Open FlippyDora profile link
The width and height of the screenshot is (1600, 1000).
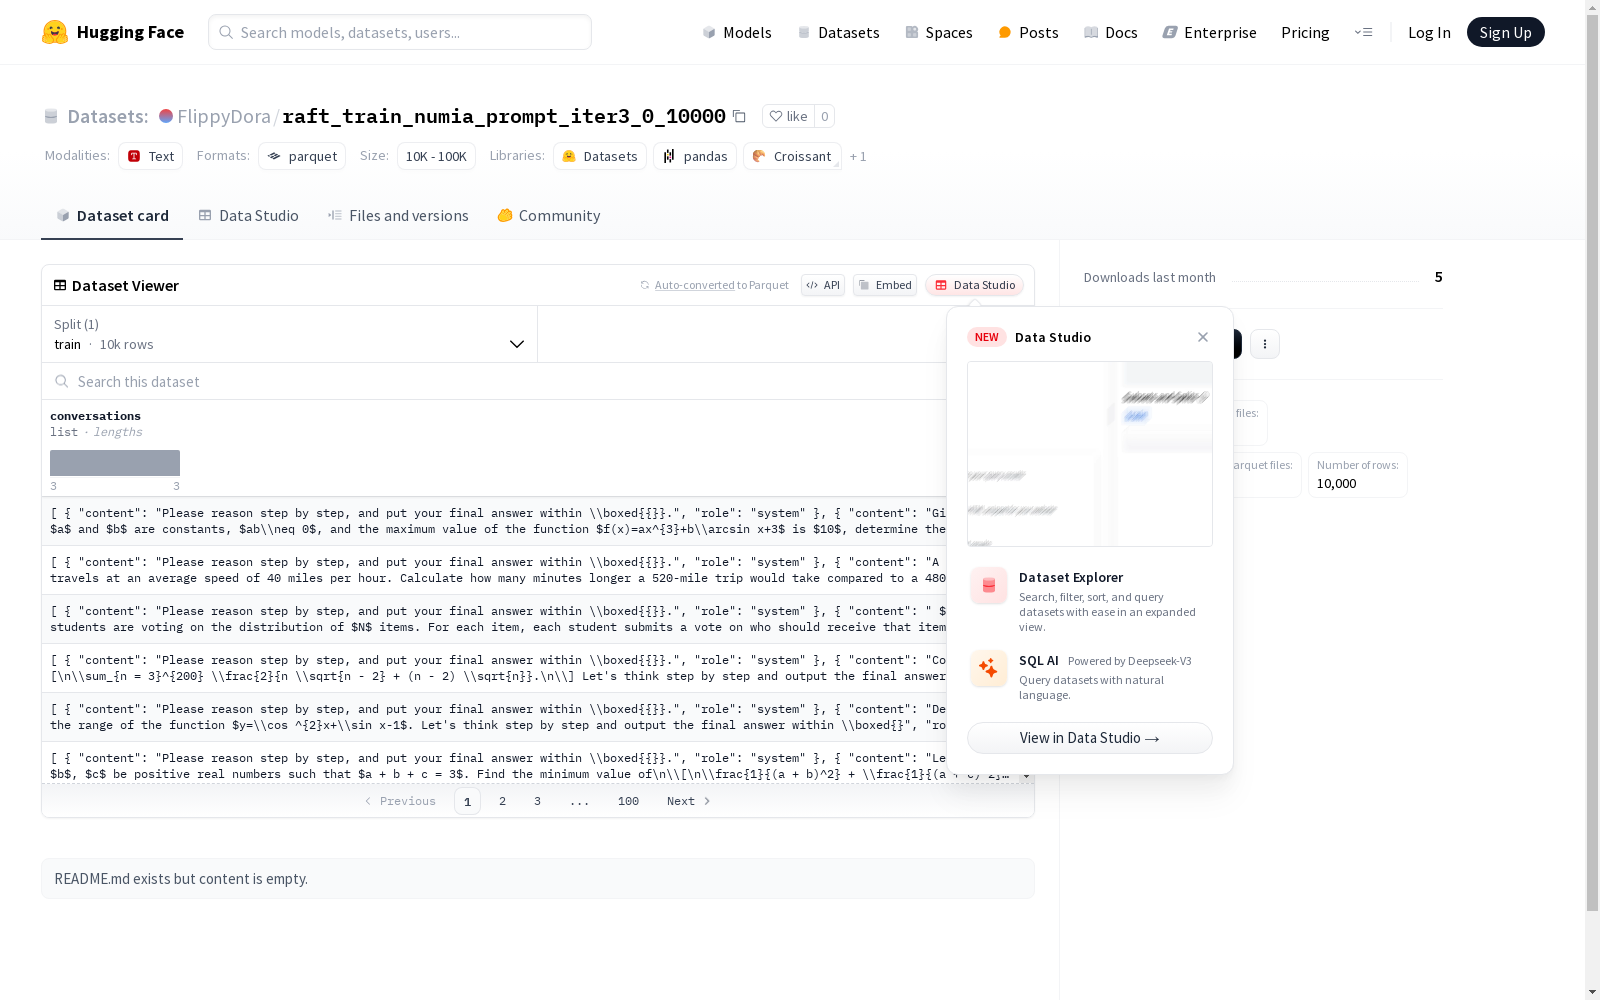[x=224, y=116]
